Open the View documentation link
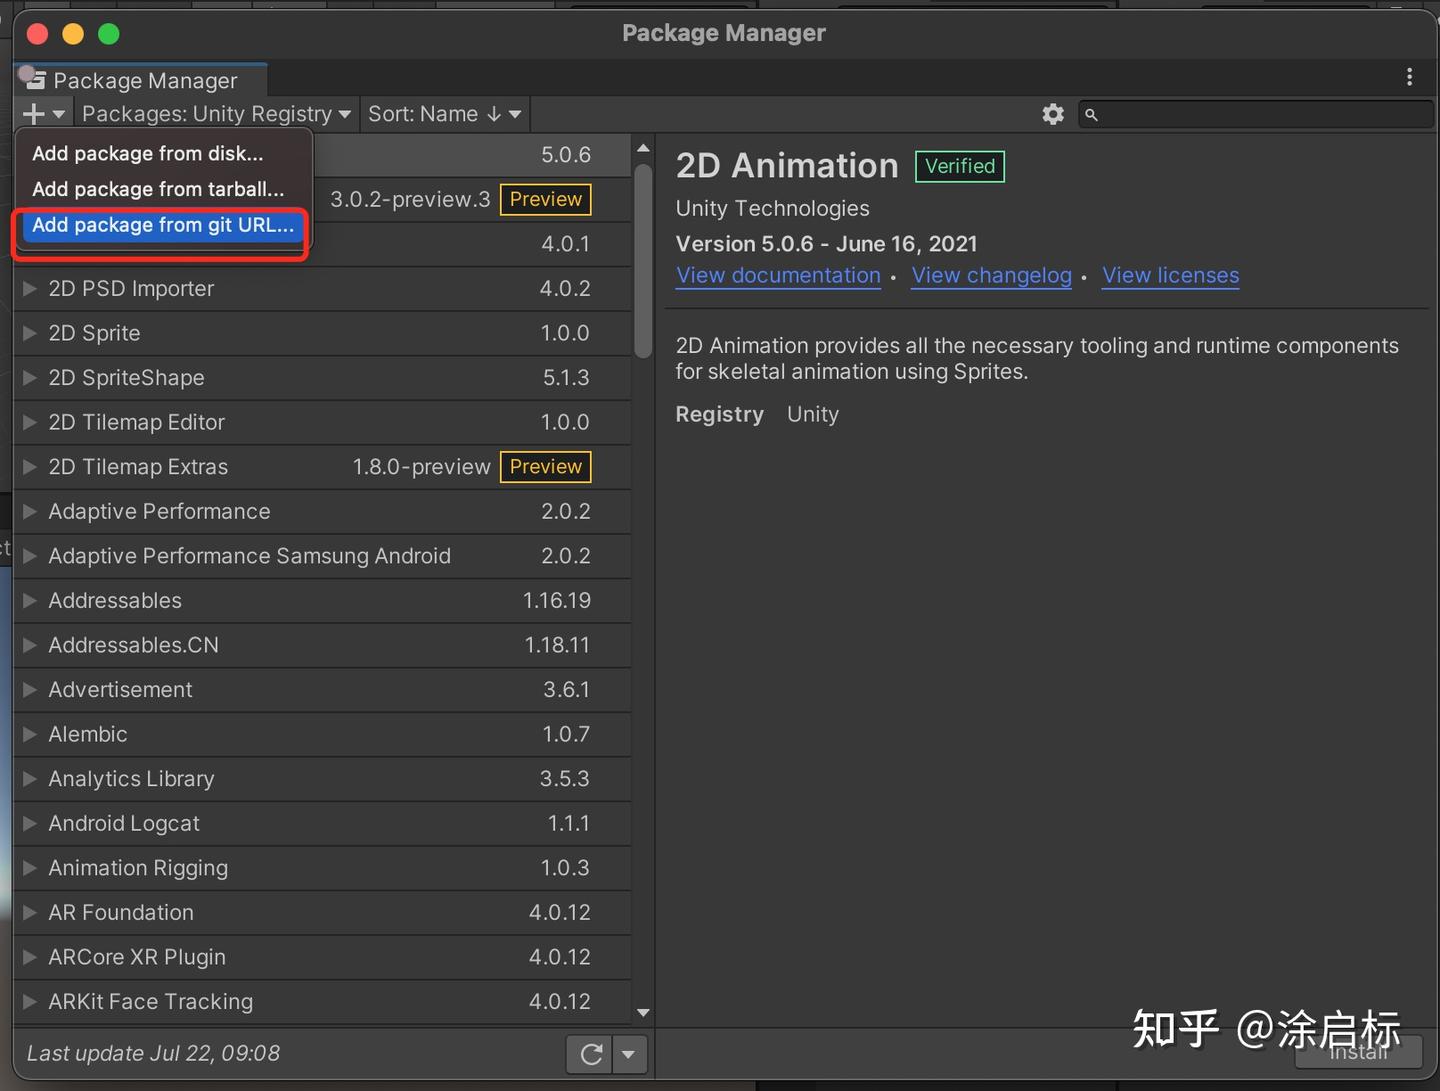 (778, 275)
